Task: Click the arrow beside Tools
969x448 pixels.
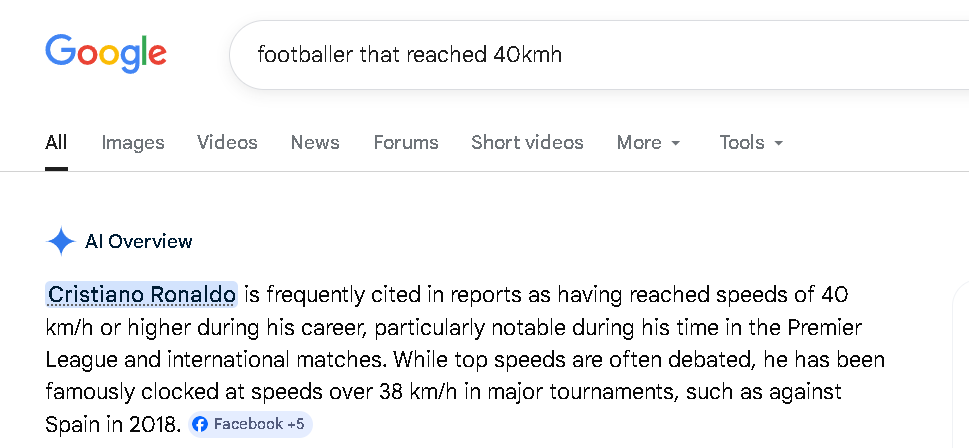Action: (778, 143)
